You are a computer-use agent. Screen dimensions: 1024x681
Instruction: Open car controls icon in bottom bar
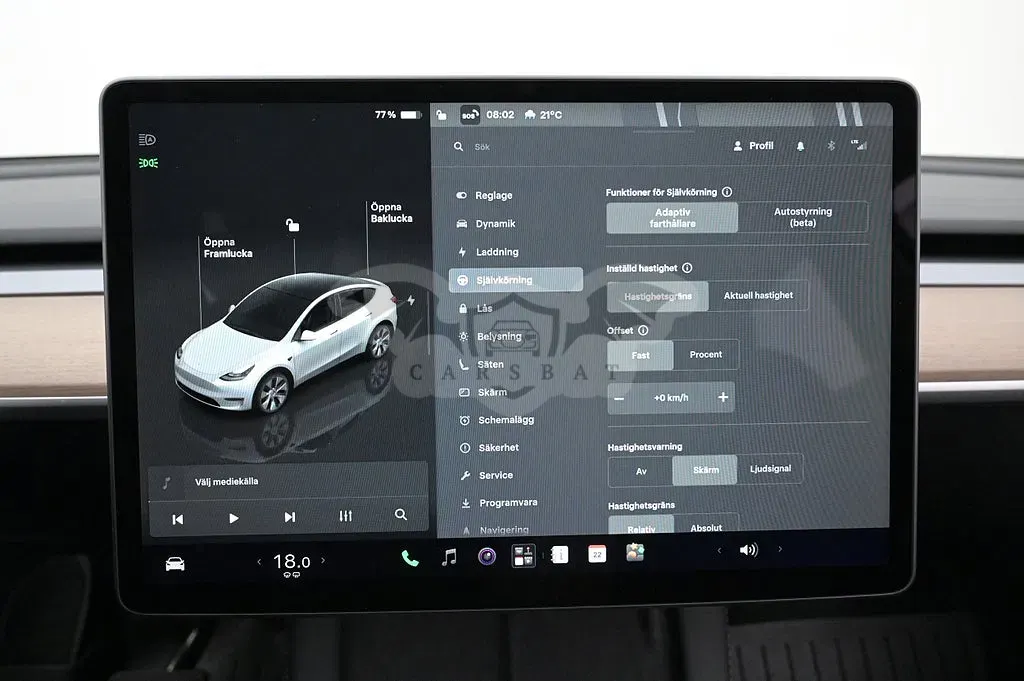pyautogui.click(x=175, y=564)
